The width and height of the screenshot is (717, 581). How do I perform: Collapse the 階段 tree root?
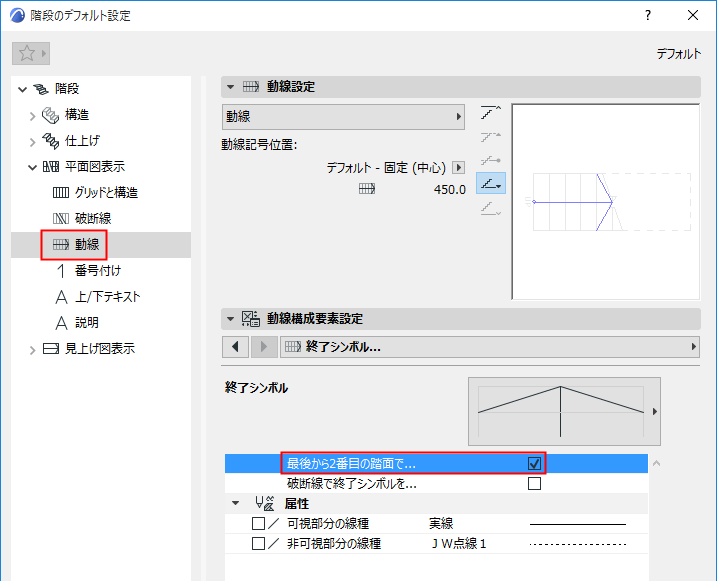(x=22, y=89)
